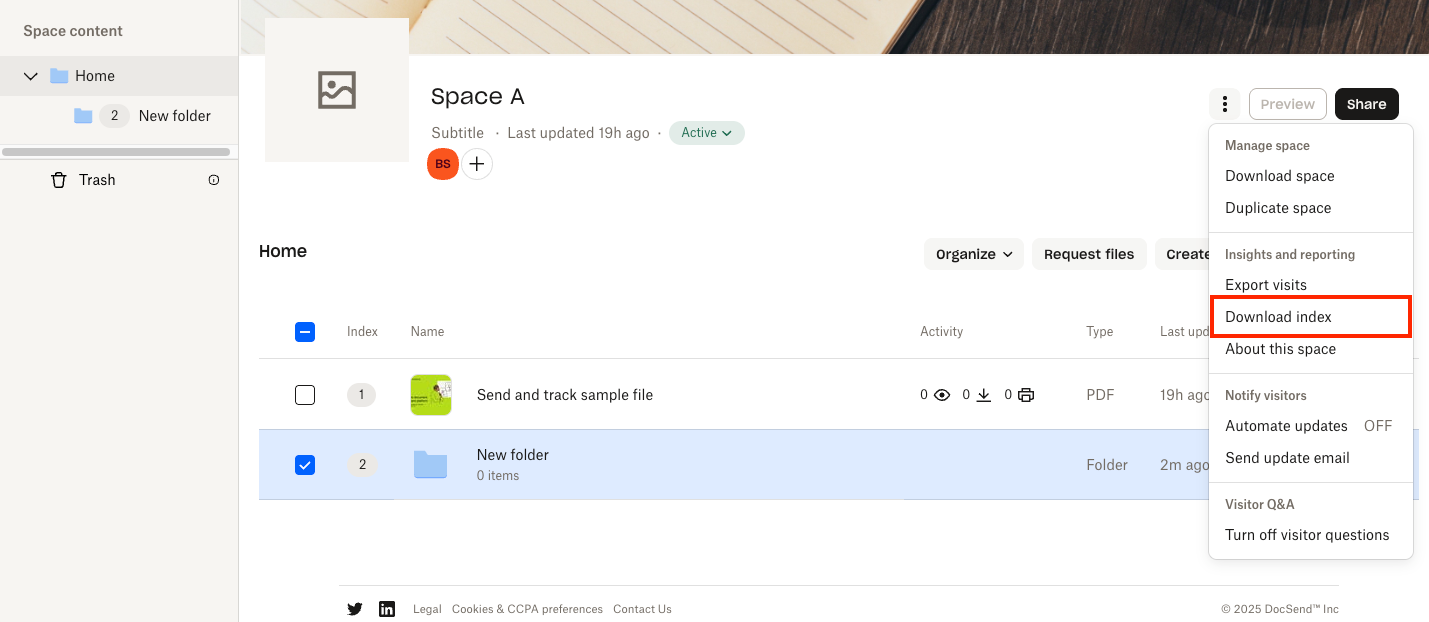The width and height of the screenshot is (1429, 622).
Task: Open the LinkedIn link in footer
Action: [x=387, y=609]
